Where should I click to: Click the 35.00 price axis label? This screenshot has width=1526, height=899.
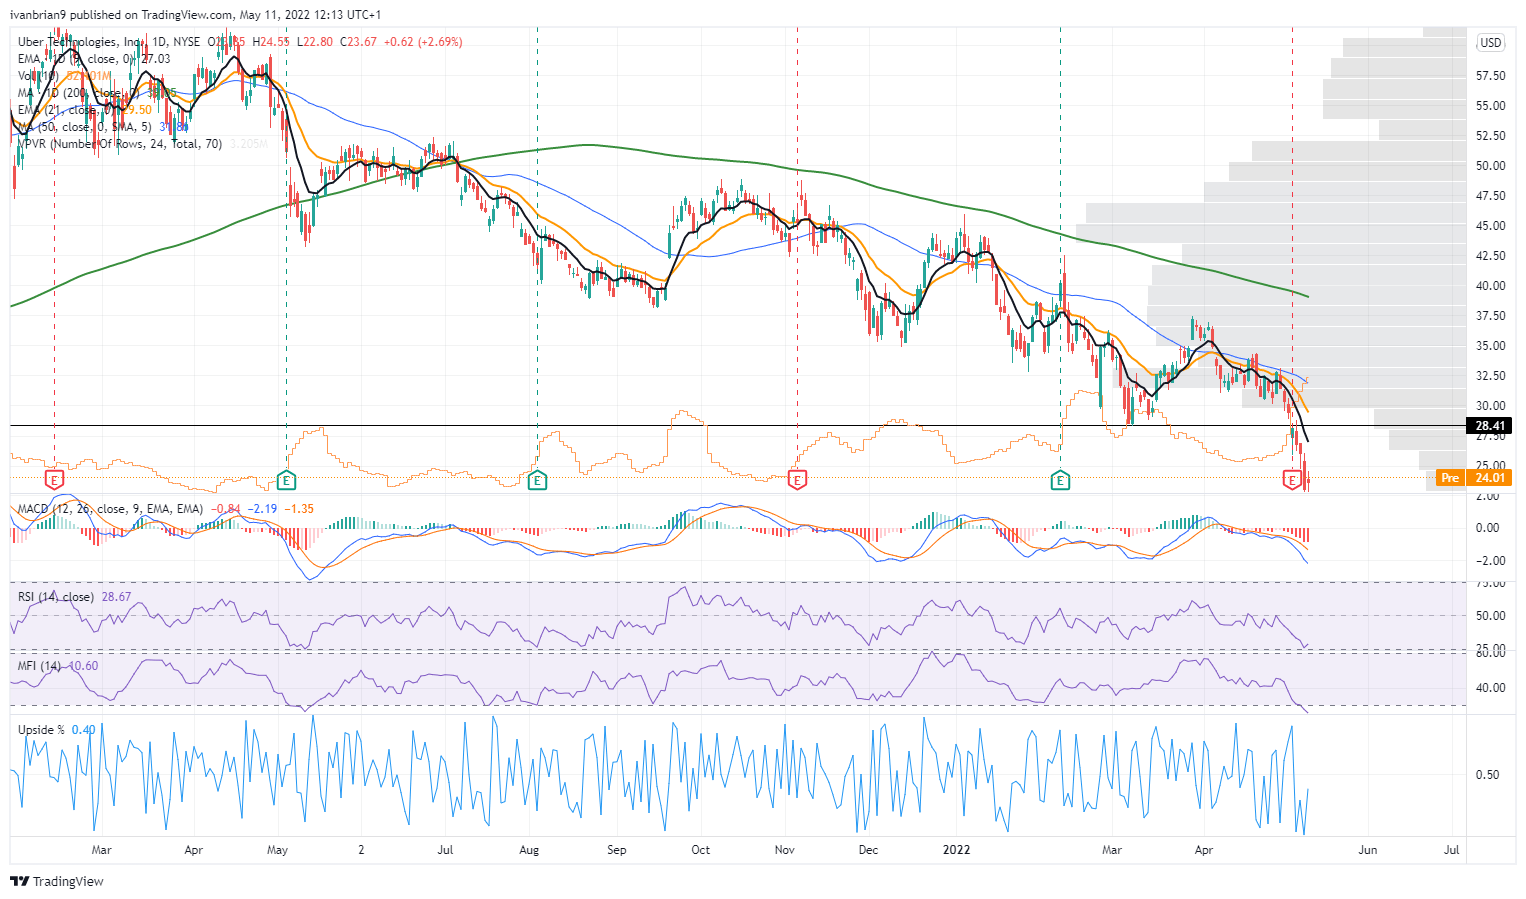[x=1490, y=346]
